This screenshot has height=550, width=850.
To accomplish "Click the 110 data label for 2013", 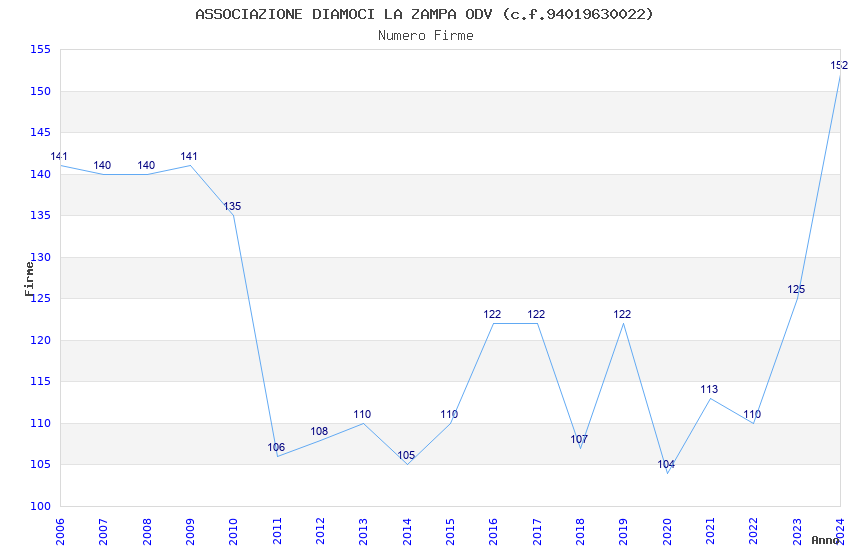I will pyautogui.click(x=362, y=415).
